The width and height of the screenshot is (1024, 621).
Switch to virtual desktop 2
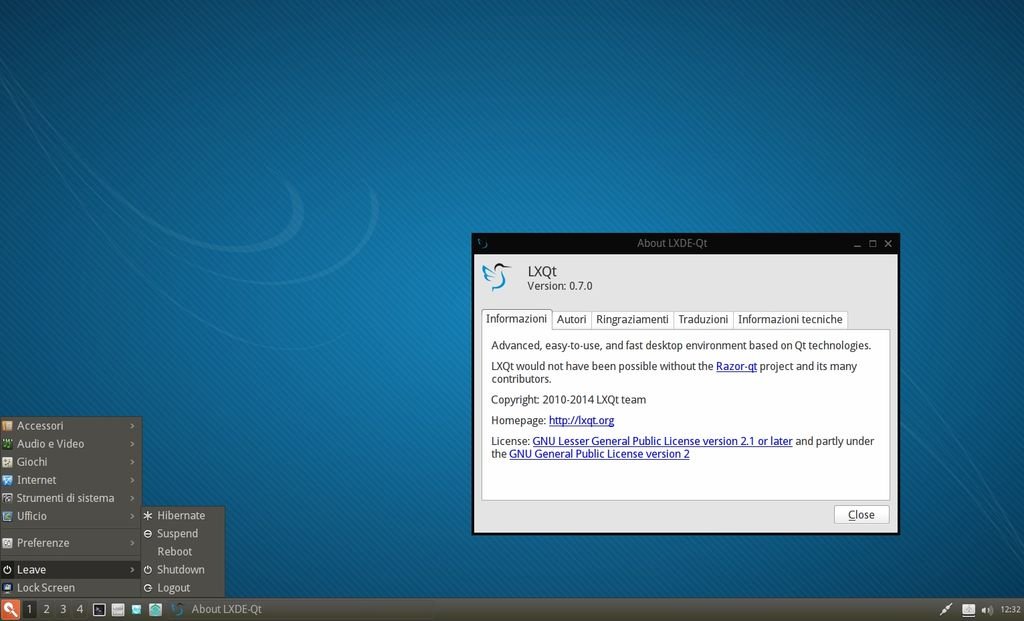(46, 609)
